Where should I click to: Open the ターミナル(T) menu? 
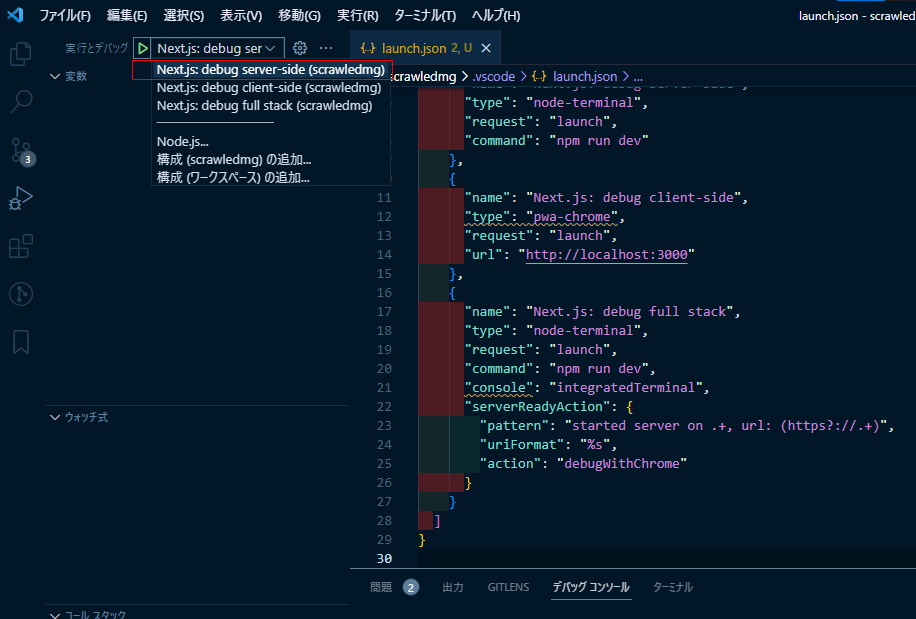click(425, 16)
